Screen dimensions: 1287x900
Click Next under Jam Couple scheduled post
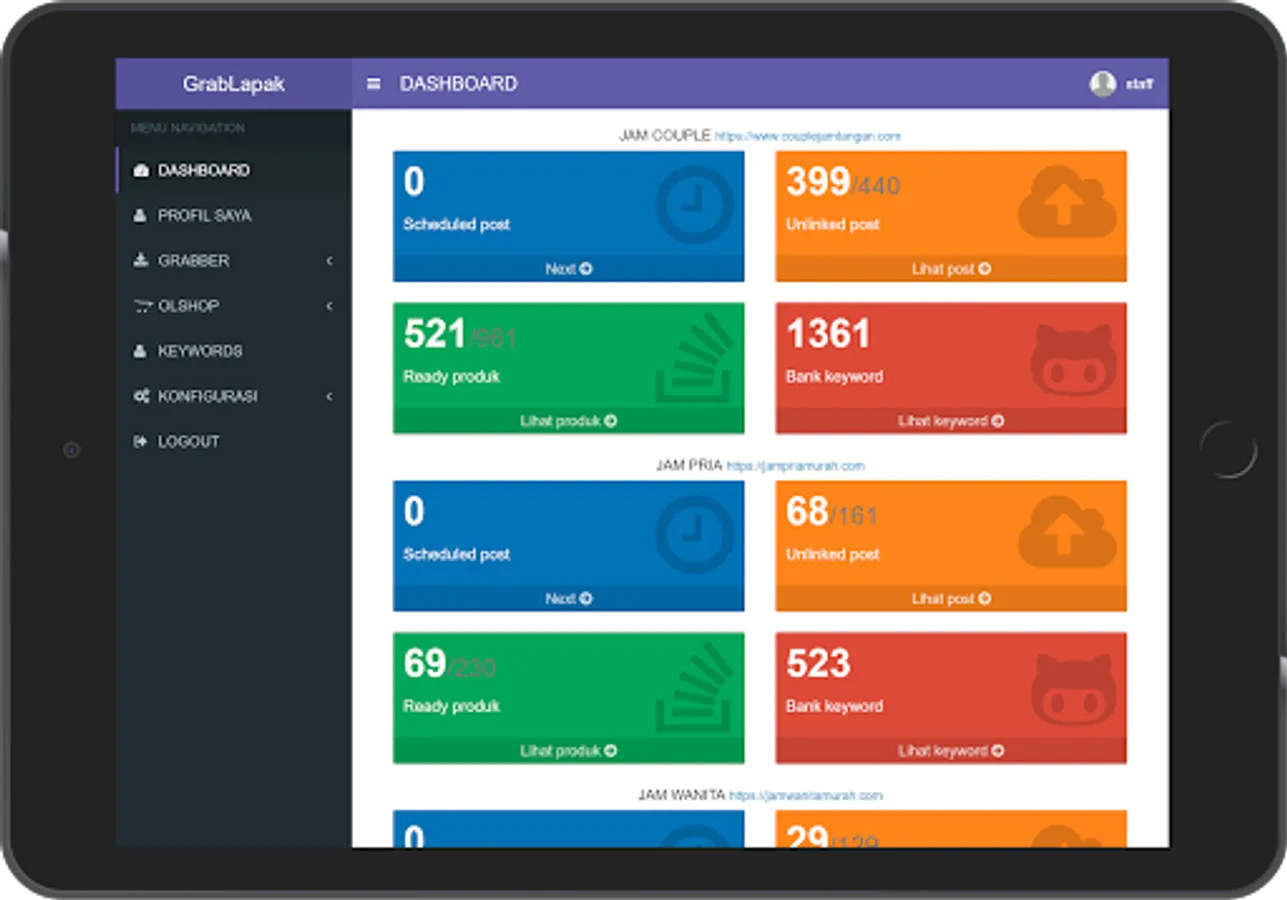[x=568, y=269]
